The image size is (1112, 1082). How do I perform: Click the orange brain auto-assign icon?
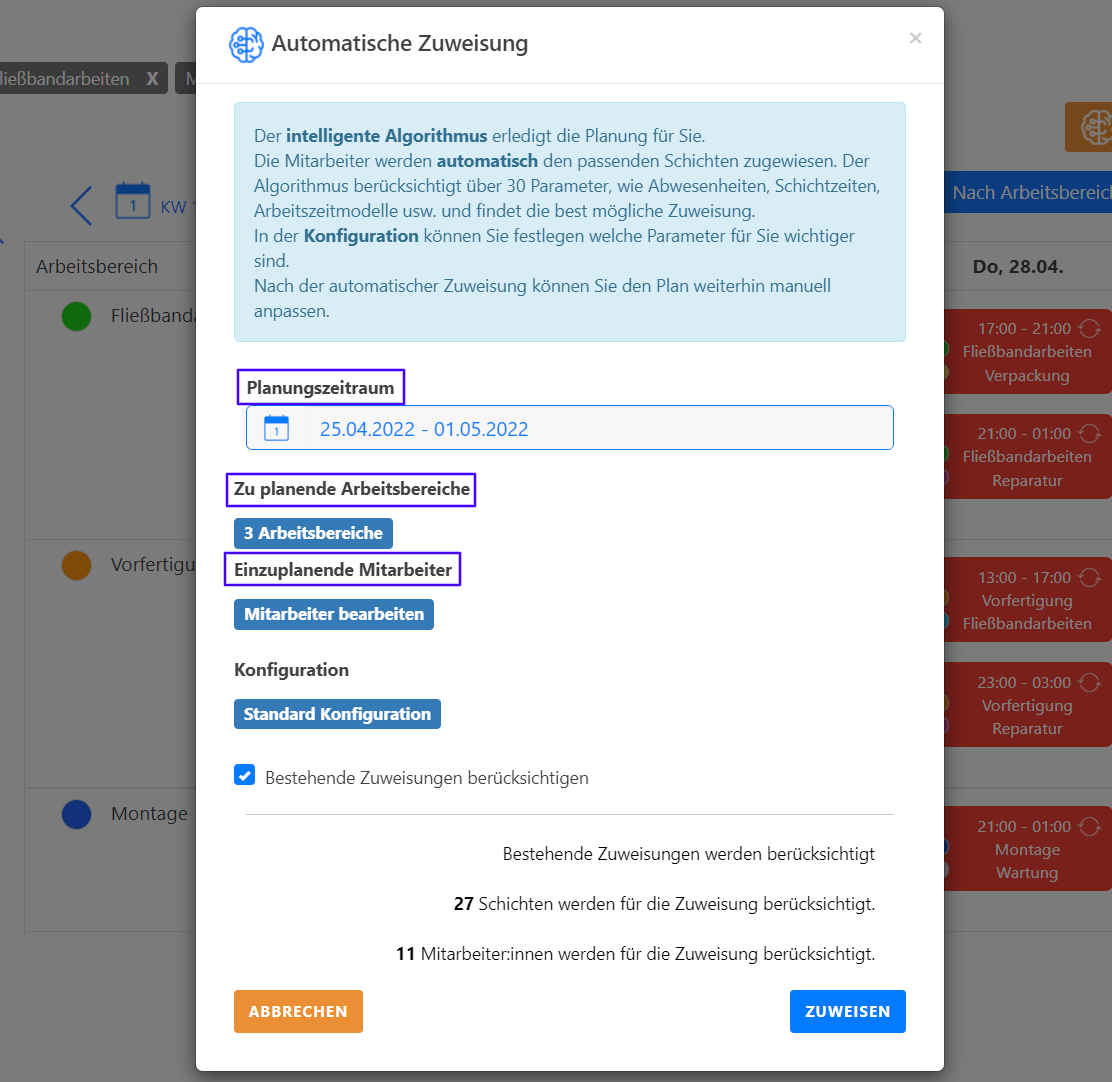(x=1089, y=127)
